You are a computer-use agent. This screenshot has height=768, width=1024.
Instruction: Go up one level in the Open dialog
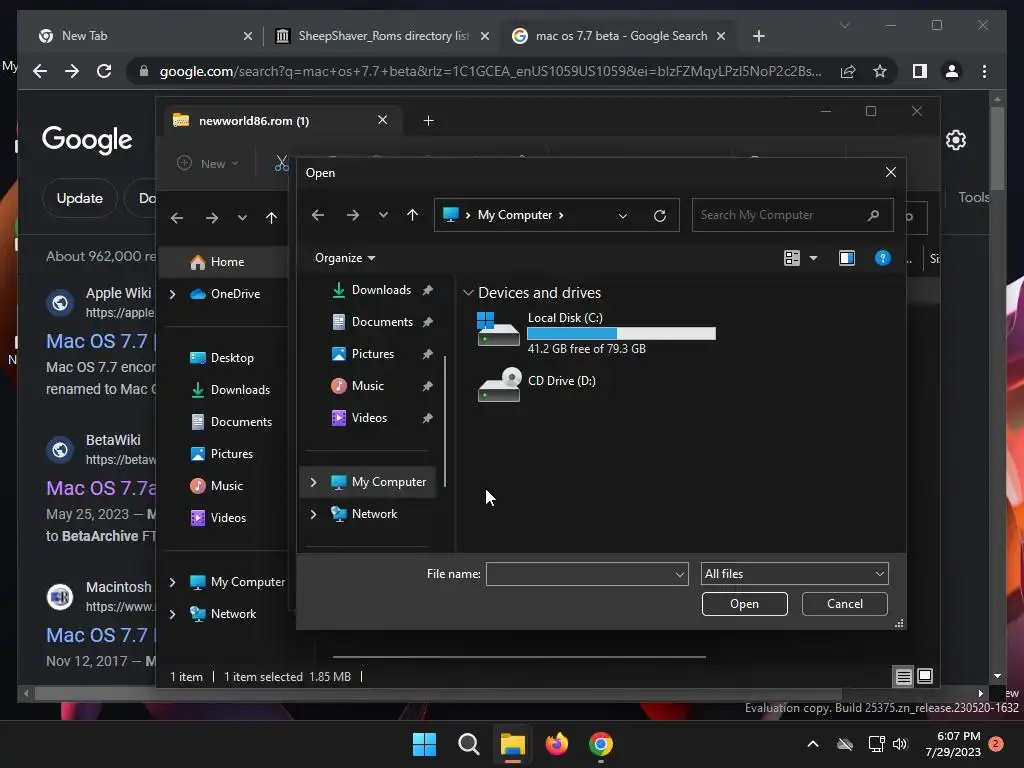pos(412,215)
